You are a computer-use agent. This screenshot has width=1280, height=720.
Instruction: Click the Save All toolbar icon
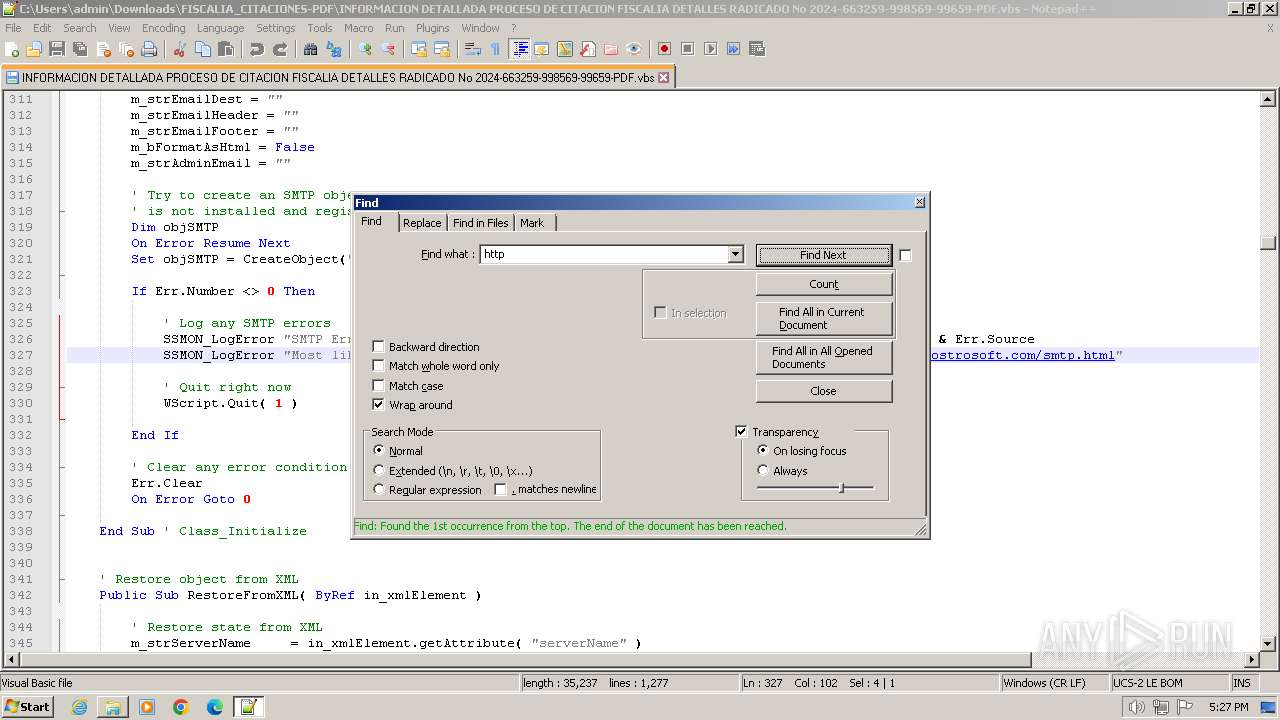[x=80, y=49]
